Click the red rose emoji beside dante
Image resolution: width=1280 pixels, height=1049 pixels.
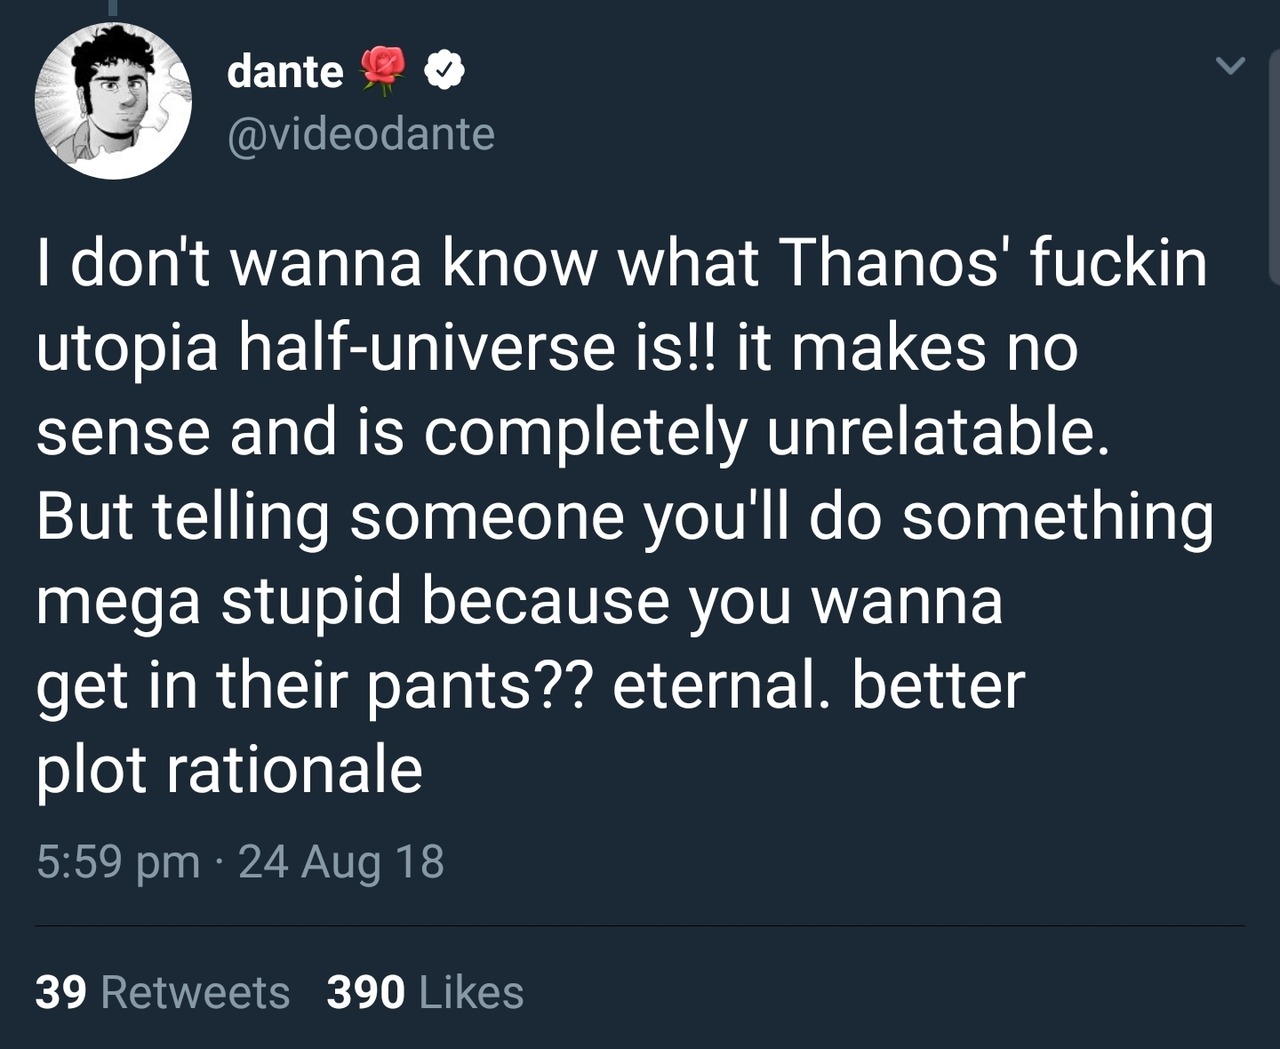coord(382,70)
